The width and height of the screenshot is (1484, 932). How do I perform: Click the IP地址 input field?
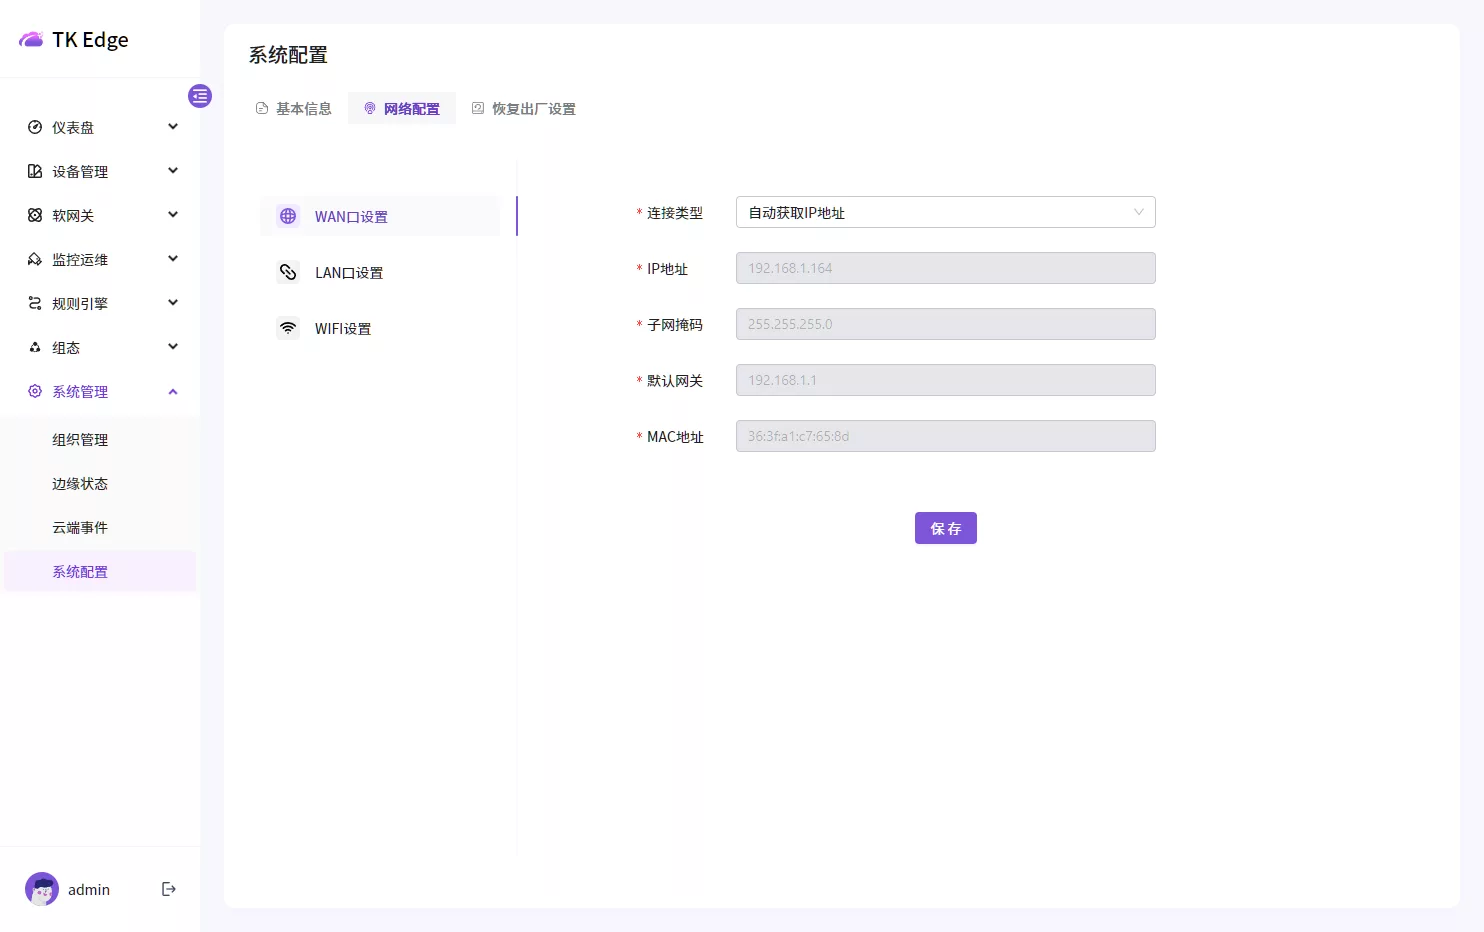coord(945,268)
